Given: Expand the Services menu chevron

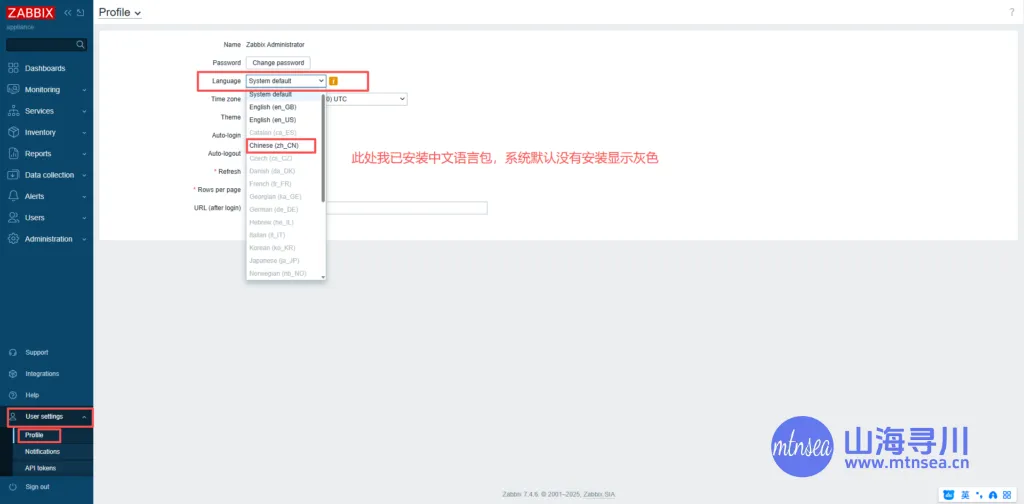Looking at the screenshot, I should click(x=84, y=112).
